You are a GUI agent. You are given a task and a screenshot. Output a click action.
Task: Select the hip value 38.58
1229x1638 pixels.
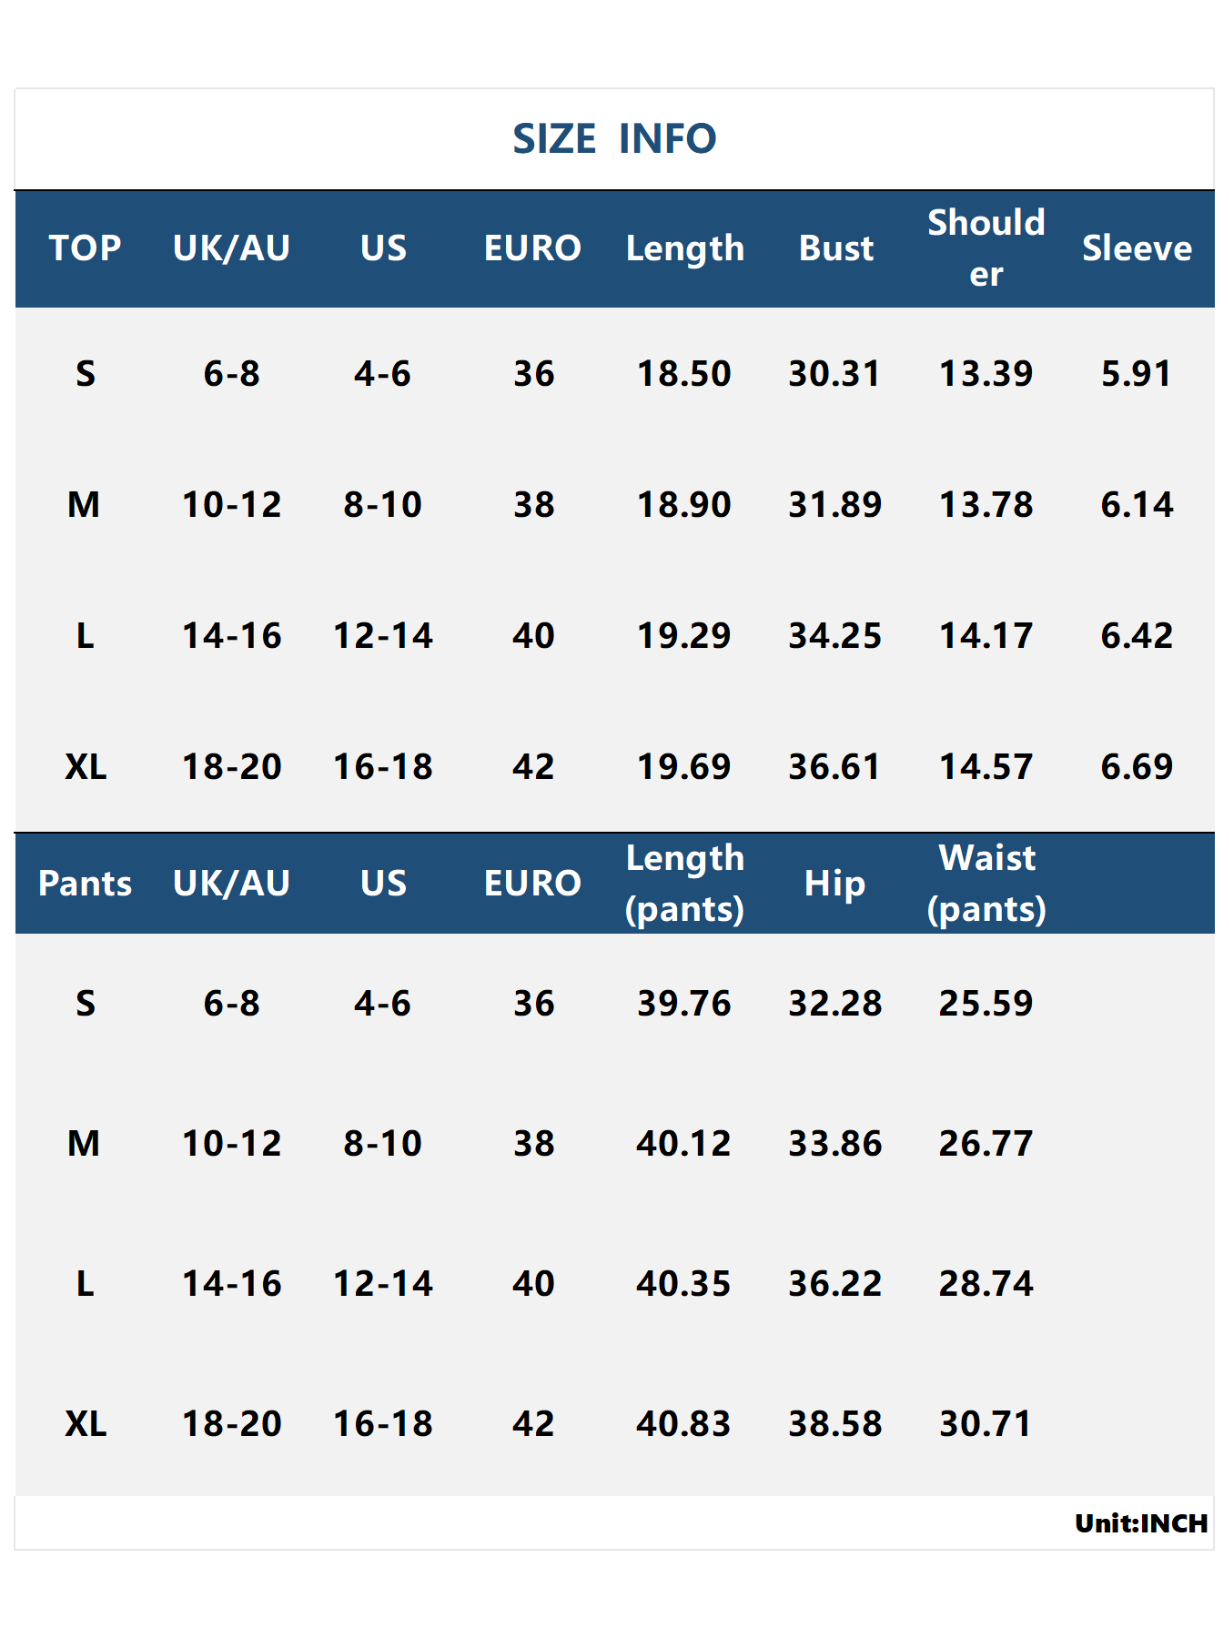click(835, 1424)
